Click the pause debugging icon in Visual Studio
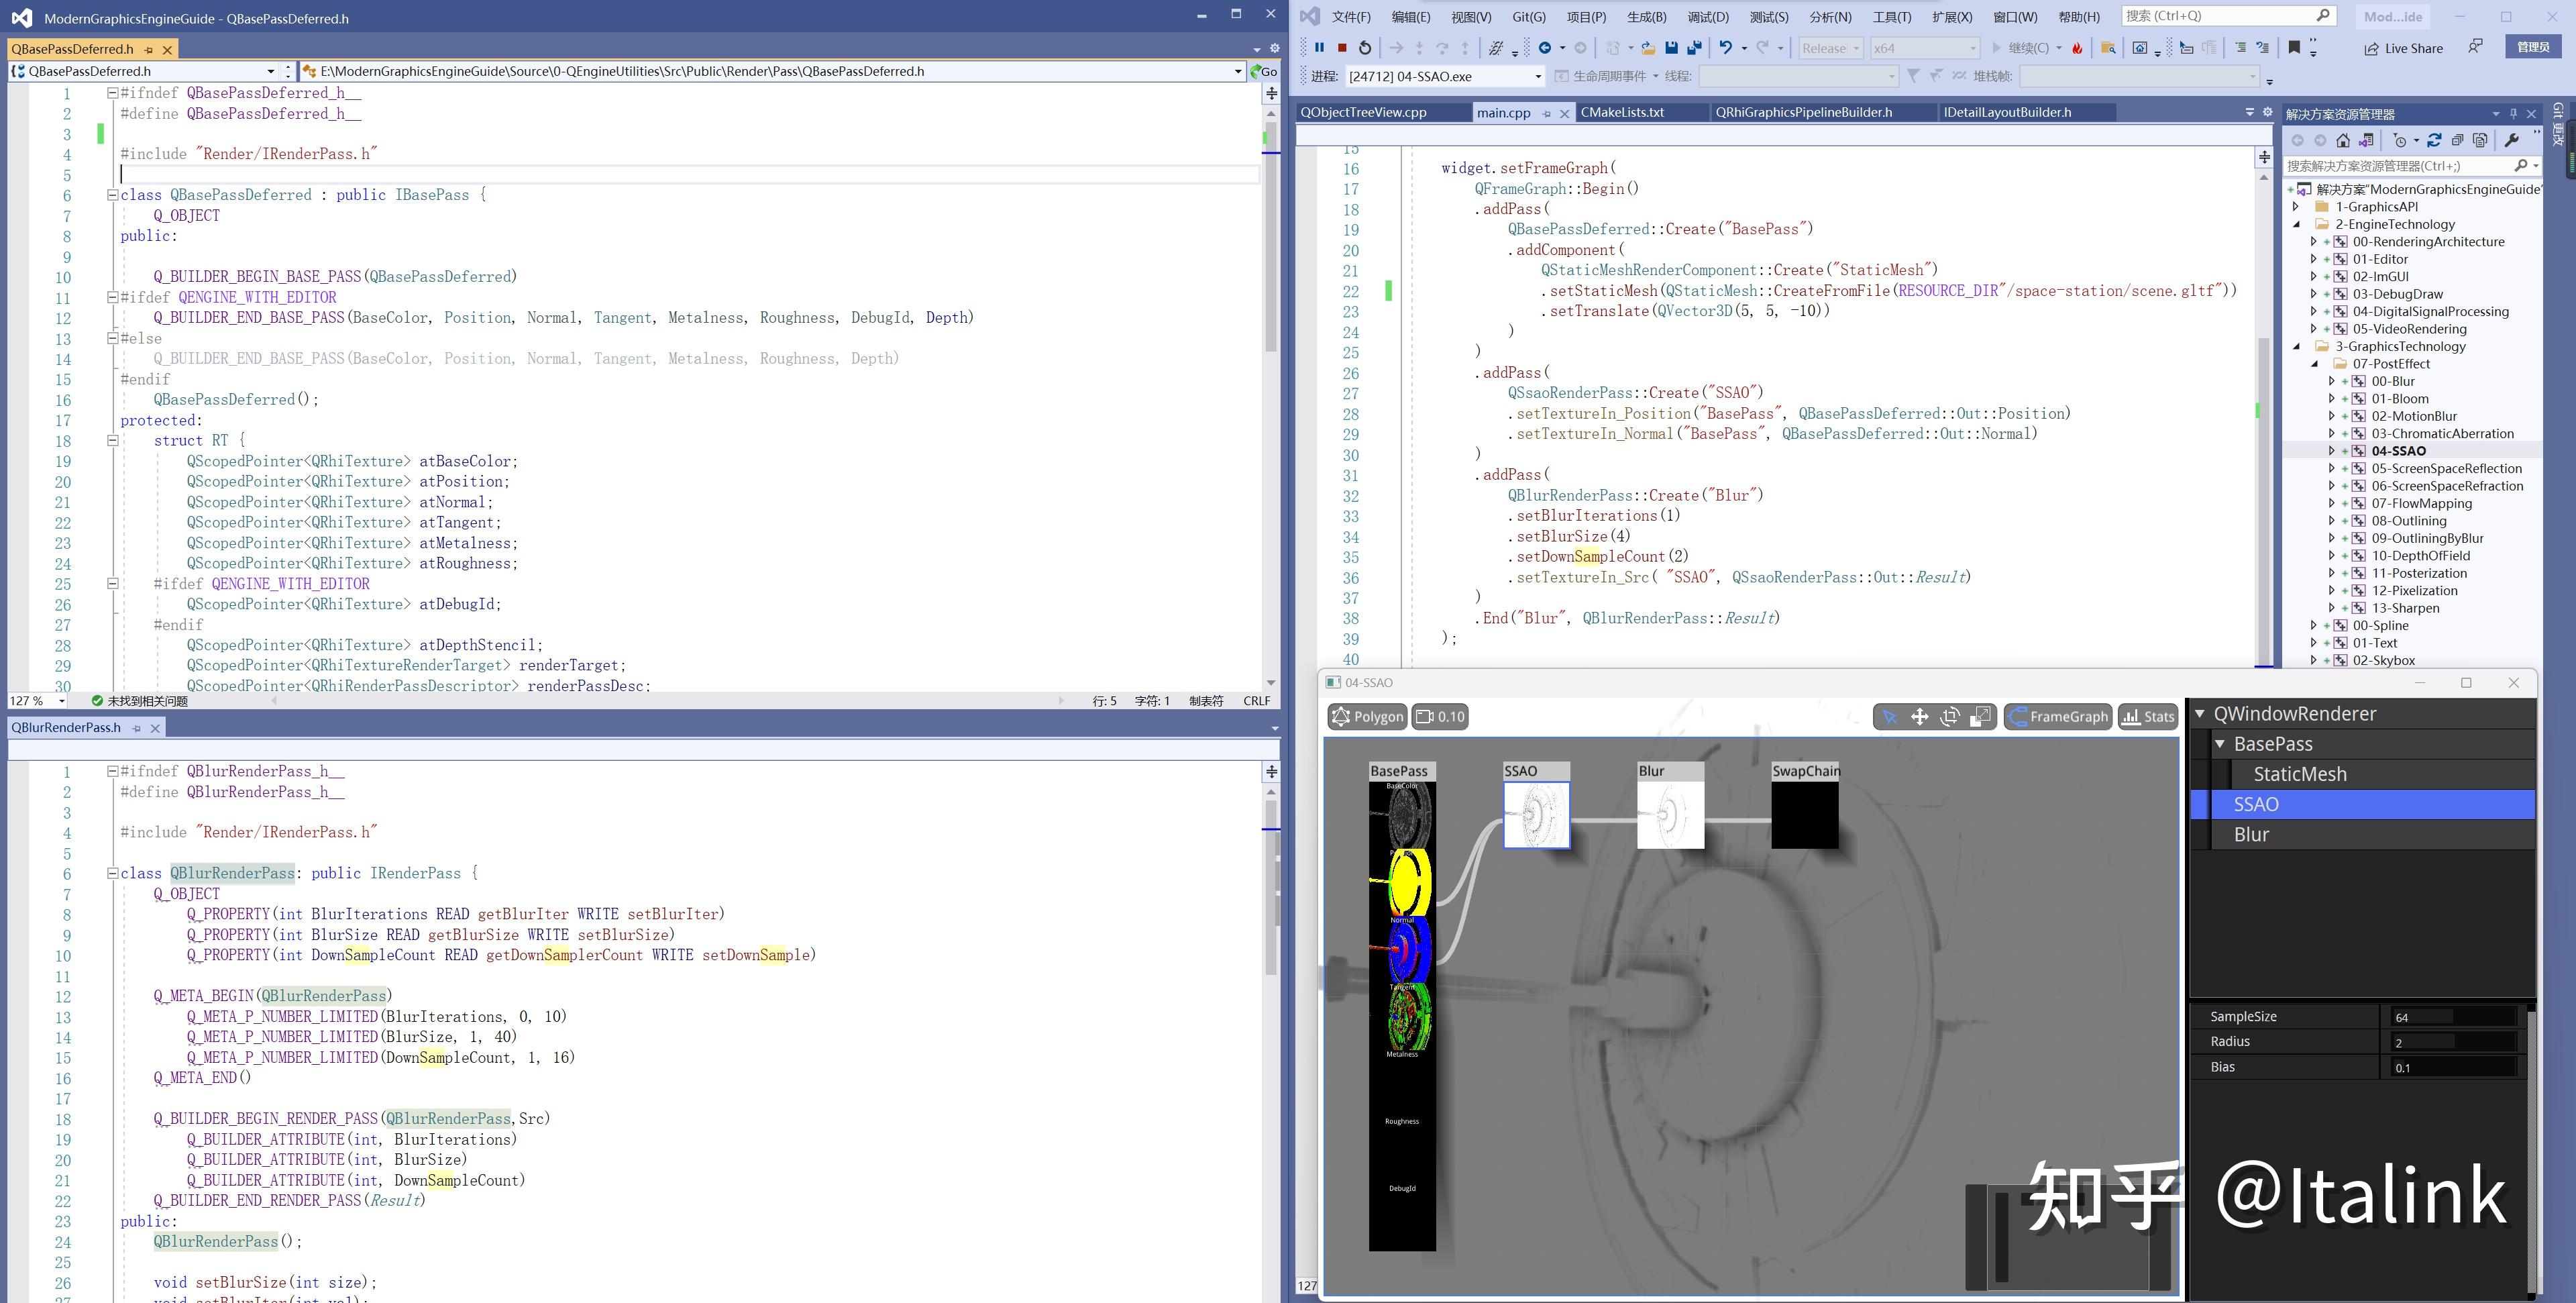Screen dimensions: 2576x1303 pyautogui.click(x=1320, y=48)
